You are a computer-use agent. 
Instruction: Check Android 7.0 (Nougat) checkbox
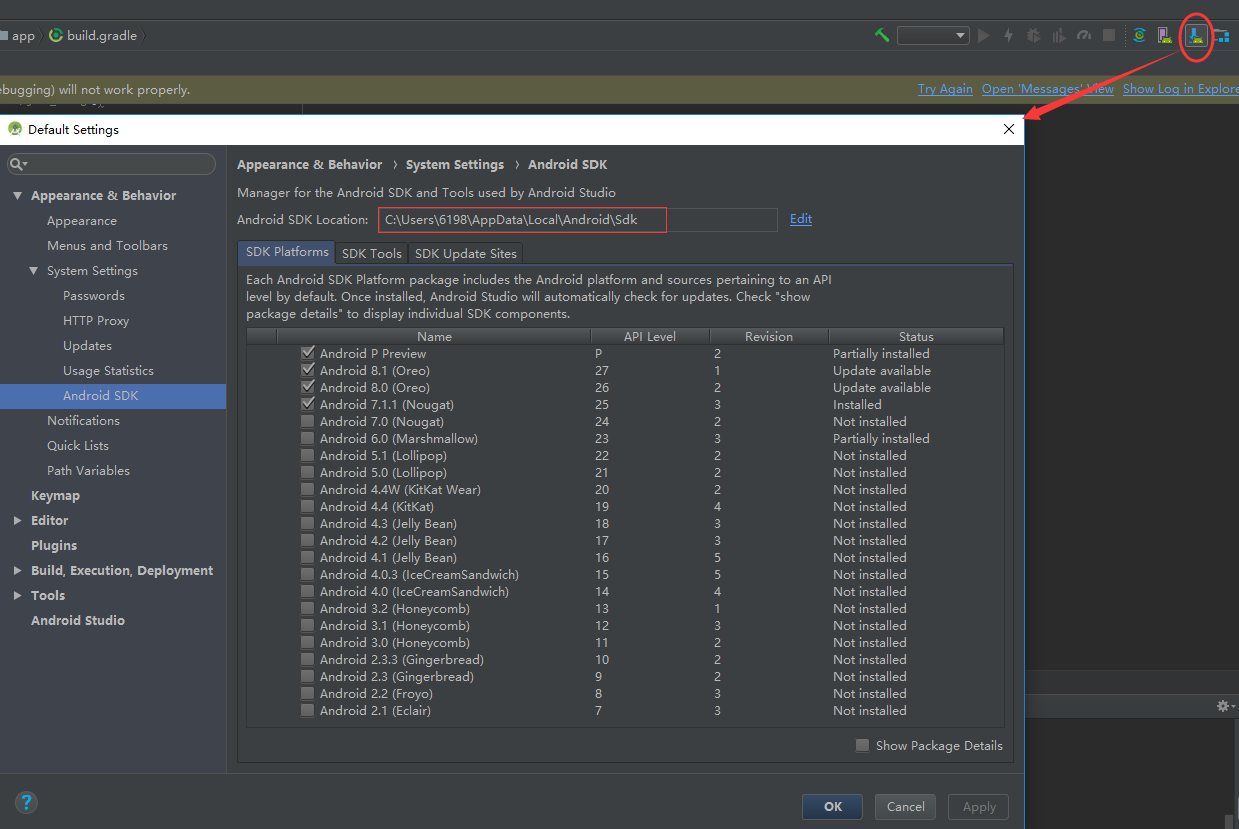pyautogui.click(x=308, y=421)
